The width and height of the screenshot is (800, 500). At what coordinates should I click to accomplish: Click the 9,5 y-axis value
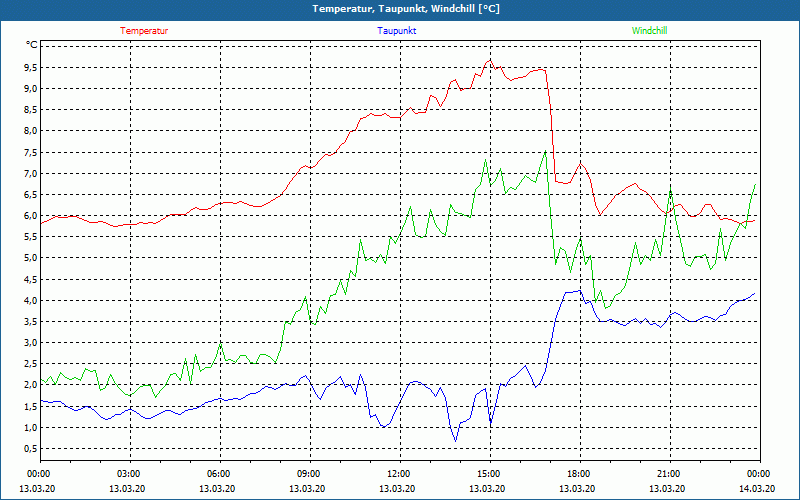point(31,67)
